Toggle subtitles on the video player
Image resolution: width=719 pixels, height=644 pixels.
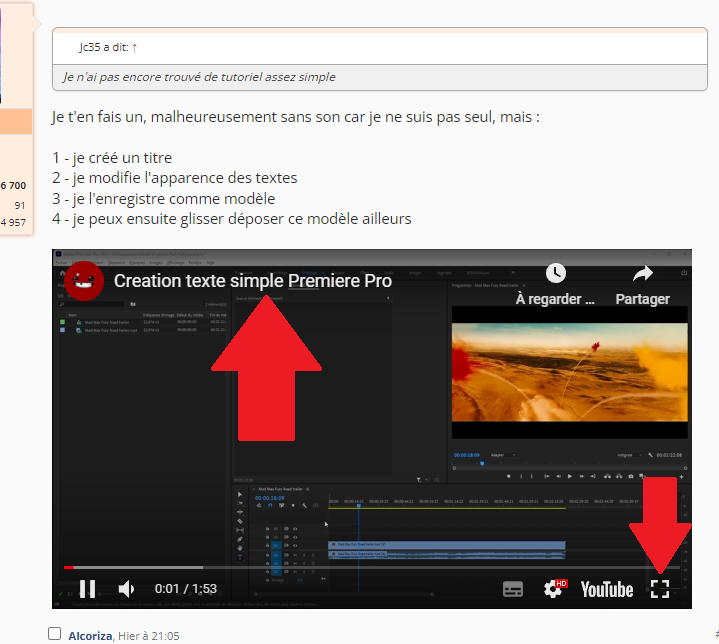pos(513,589)
